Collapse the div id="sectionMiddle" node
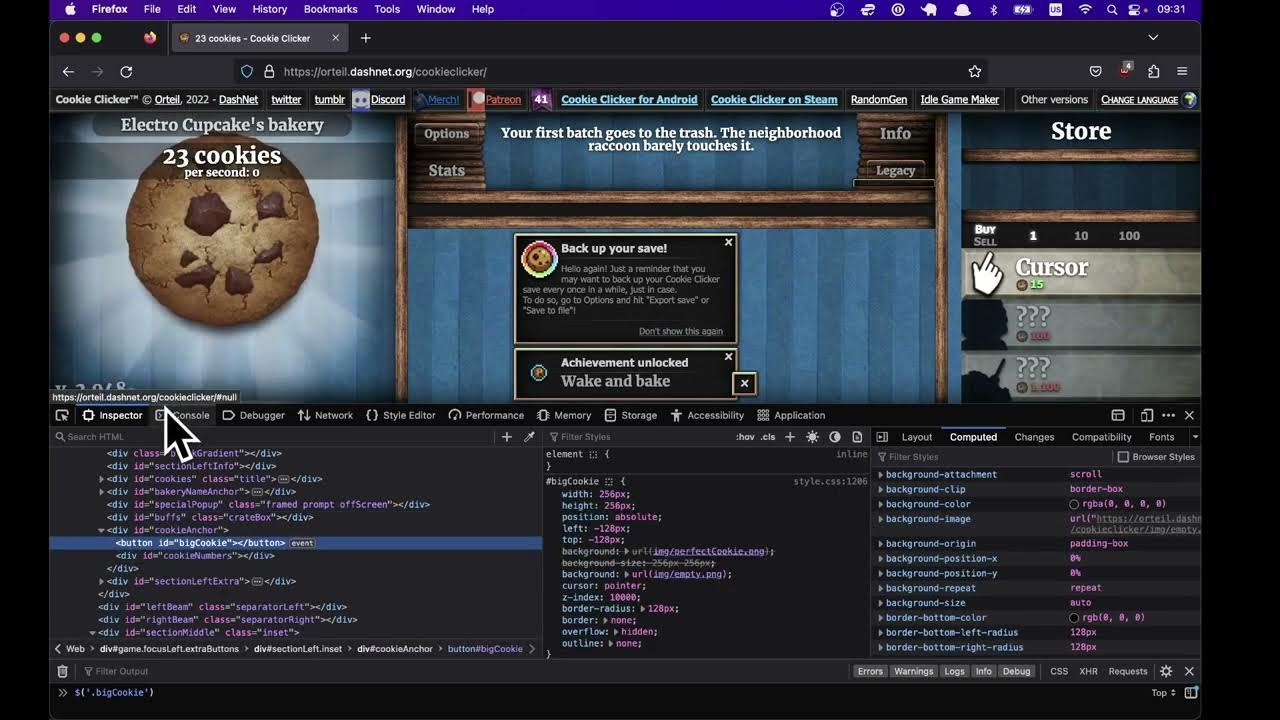Screen dimensions: 1280x720 click(92, 632)
